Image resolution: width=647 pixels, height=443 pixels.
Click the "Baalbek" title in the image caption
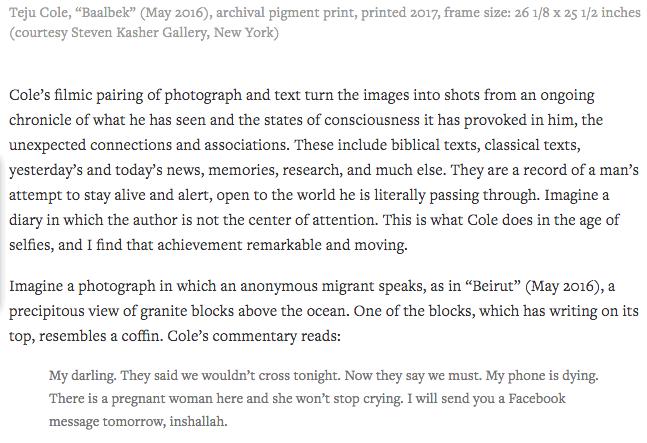coord(109,13)
